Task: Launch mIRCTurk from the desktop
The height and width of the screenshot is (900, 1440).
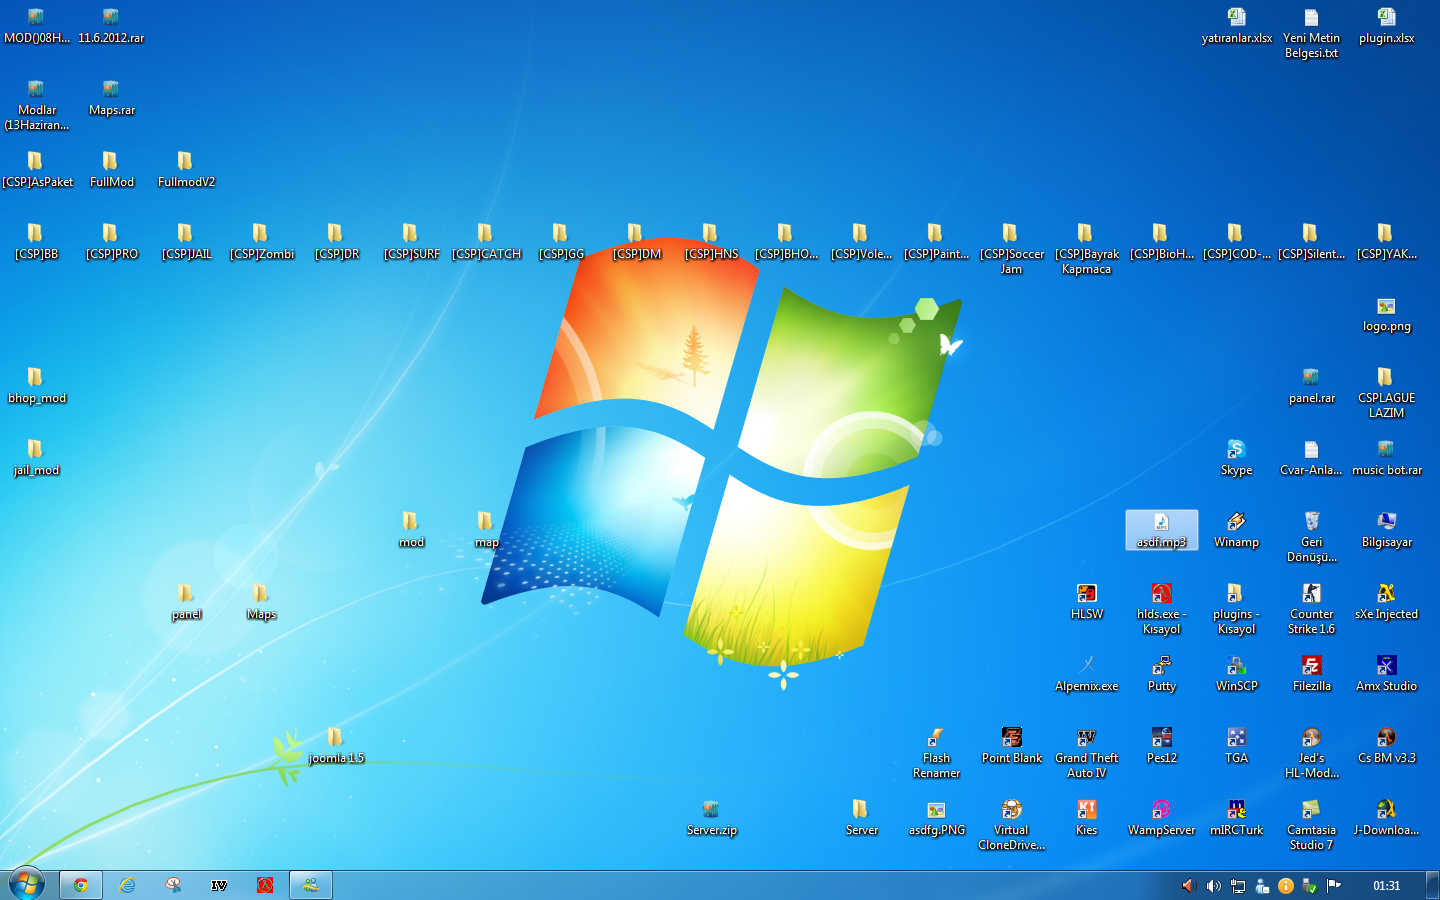Action: click(1237, 817)
